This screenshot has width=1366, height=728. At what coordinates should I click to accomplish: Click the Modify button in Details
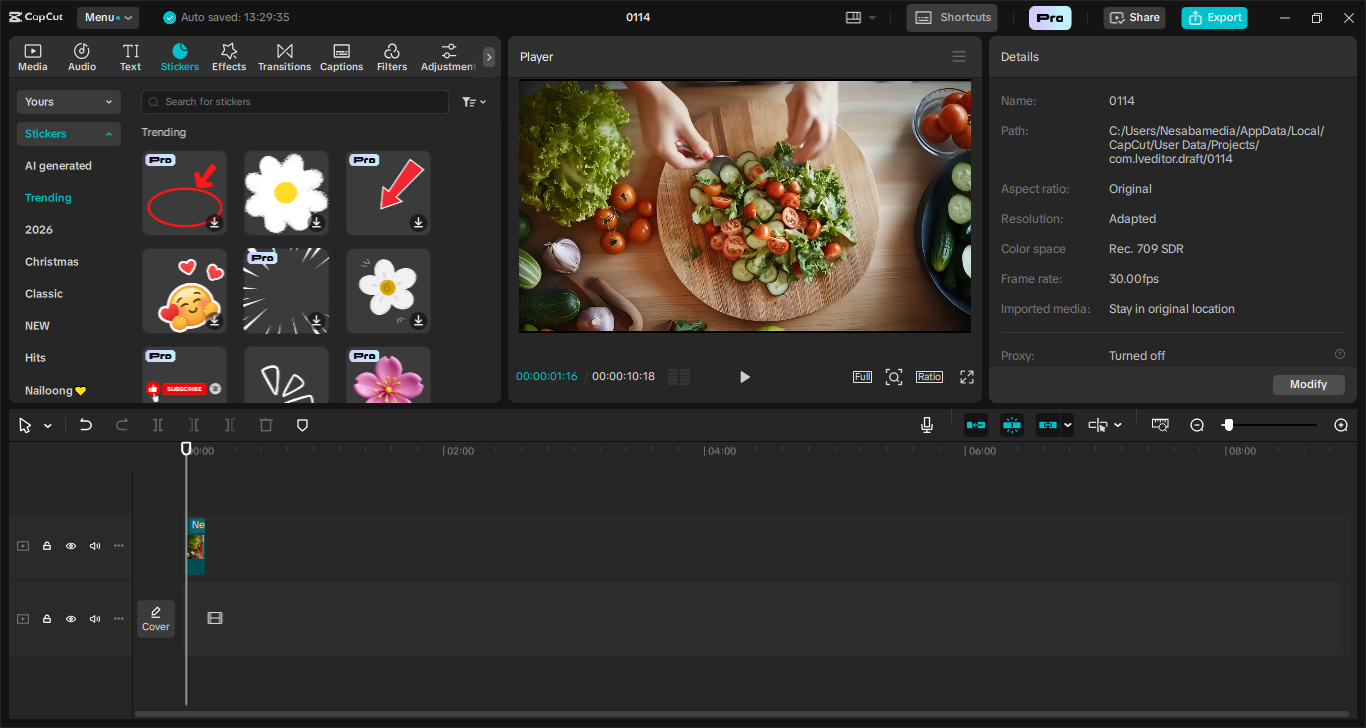click(x=1308, y=385)
